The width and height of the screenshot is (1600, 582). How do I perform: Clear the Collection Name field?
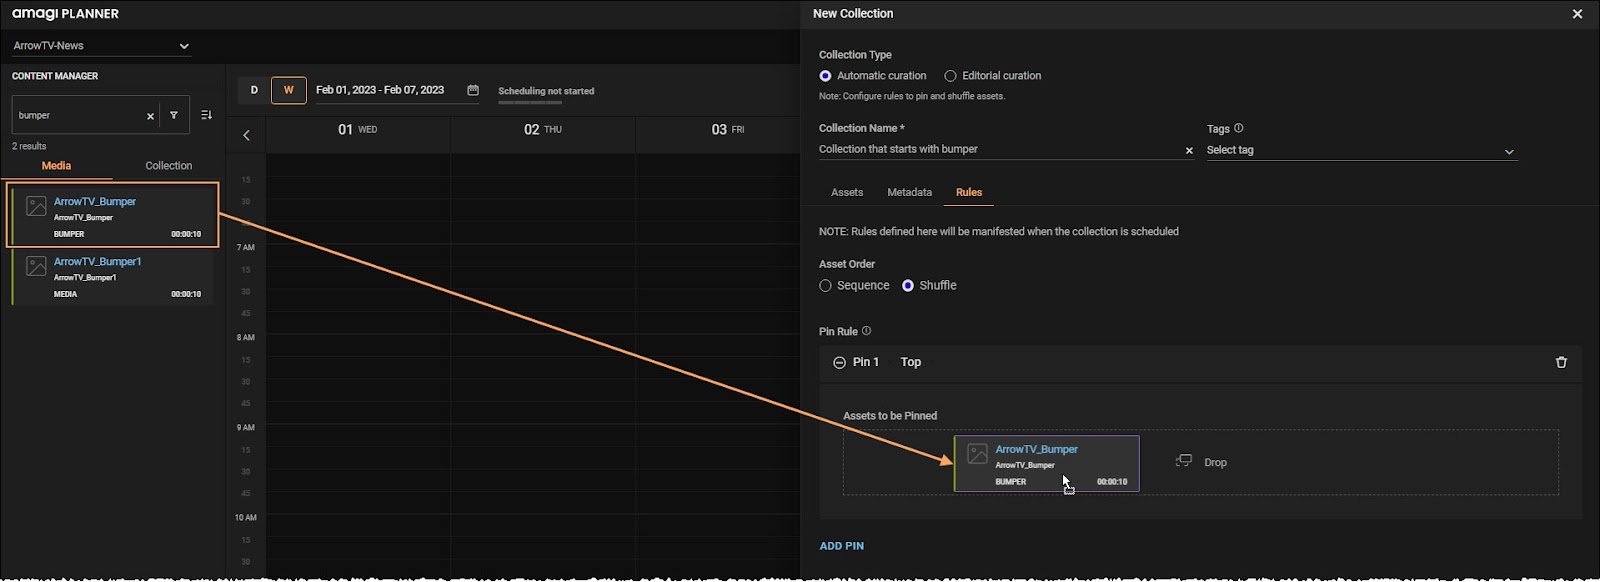(1189, 150)
